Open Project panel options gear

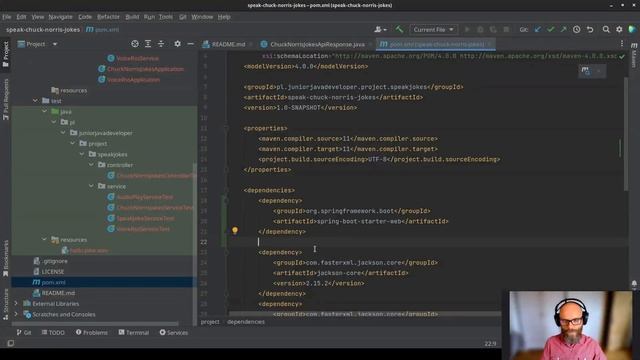click(177, 44)
